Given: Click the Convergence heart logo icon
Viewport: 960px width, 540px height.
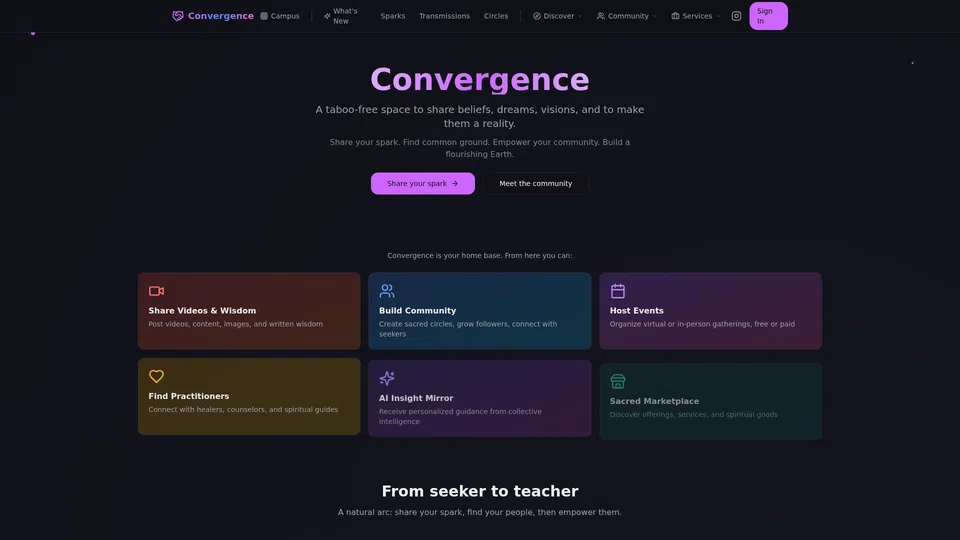Looking at the screenshot, I should (x=178, y=16).
